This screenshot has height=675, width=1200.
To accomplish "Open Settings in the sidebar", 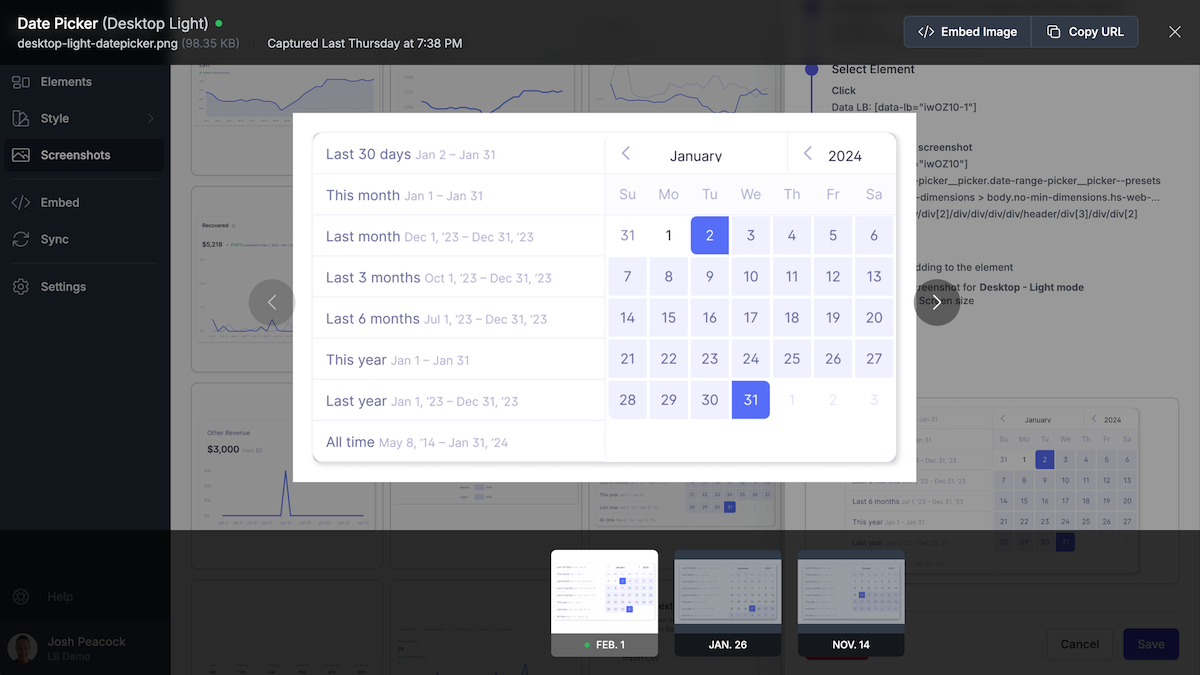I will [82, 286].
